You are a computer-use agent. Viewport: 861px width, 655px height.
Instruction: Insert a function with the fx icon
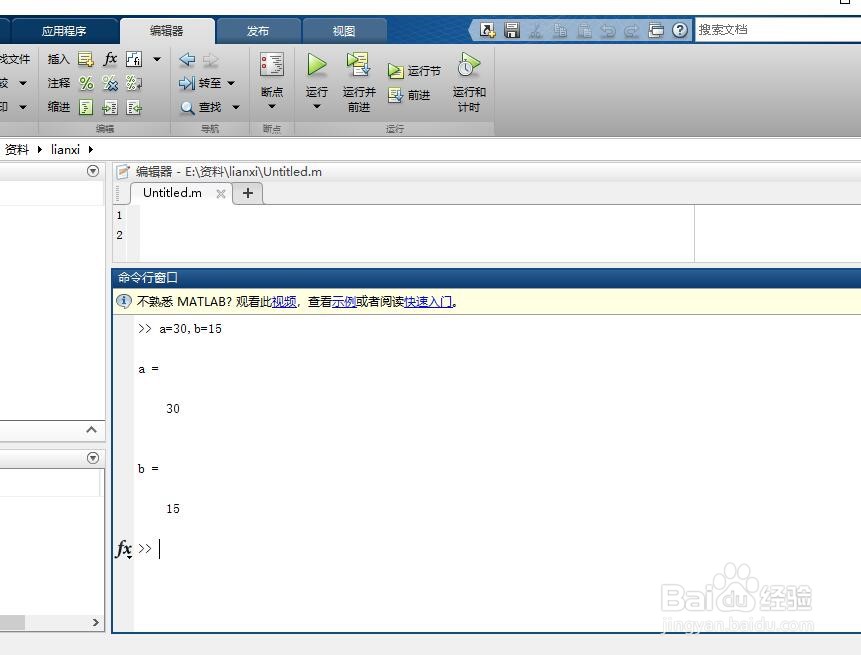coord(110,59)
